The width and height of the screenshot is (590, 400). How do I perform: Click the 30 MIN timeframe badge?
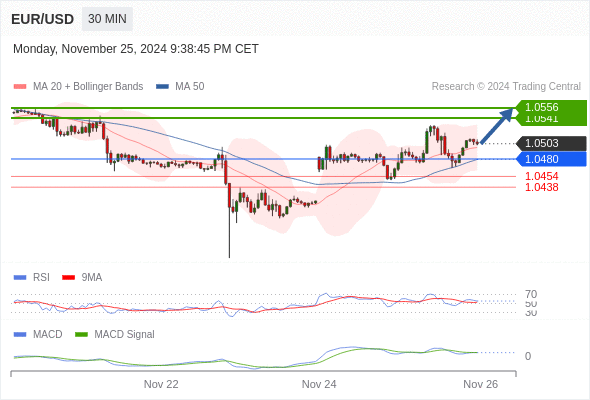pos(107,19)
